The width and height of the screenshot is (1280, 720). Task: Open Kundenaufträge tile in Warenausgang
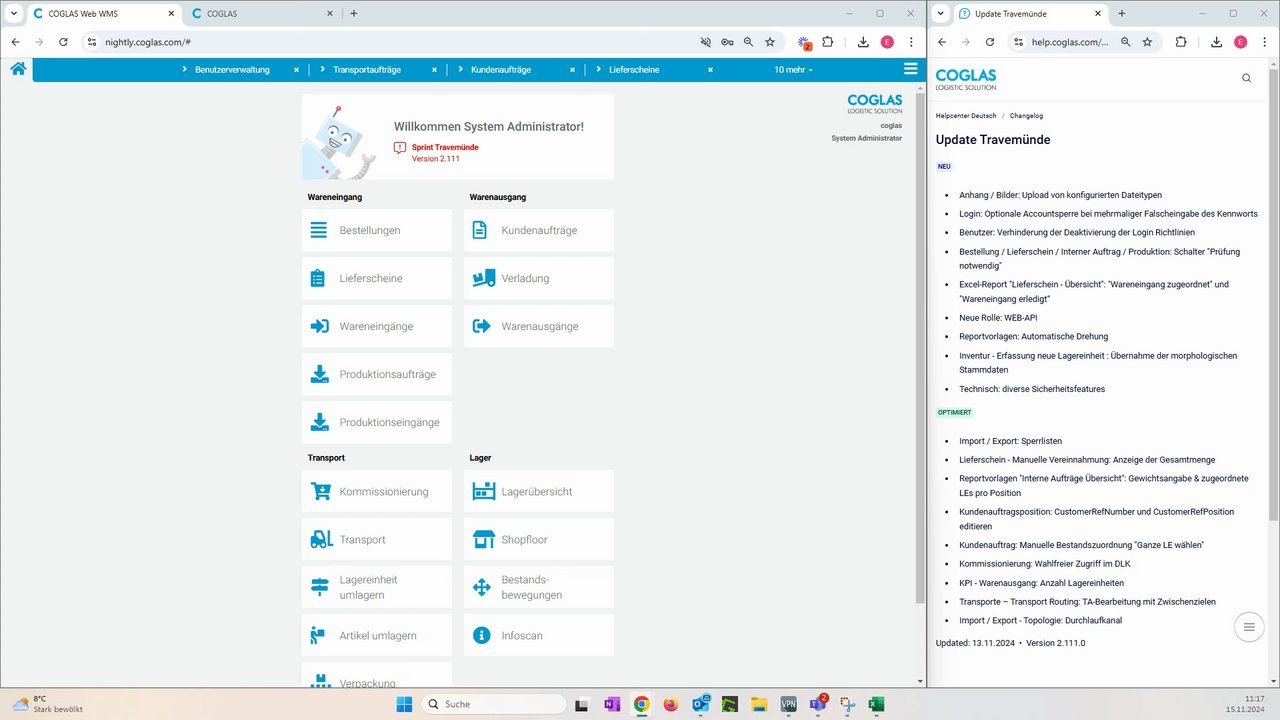pyautogui.click(x=539, y=230)
